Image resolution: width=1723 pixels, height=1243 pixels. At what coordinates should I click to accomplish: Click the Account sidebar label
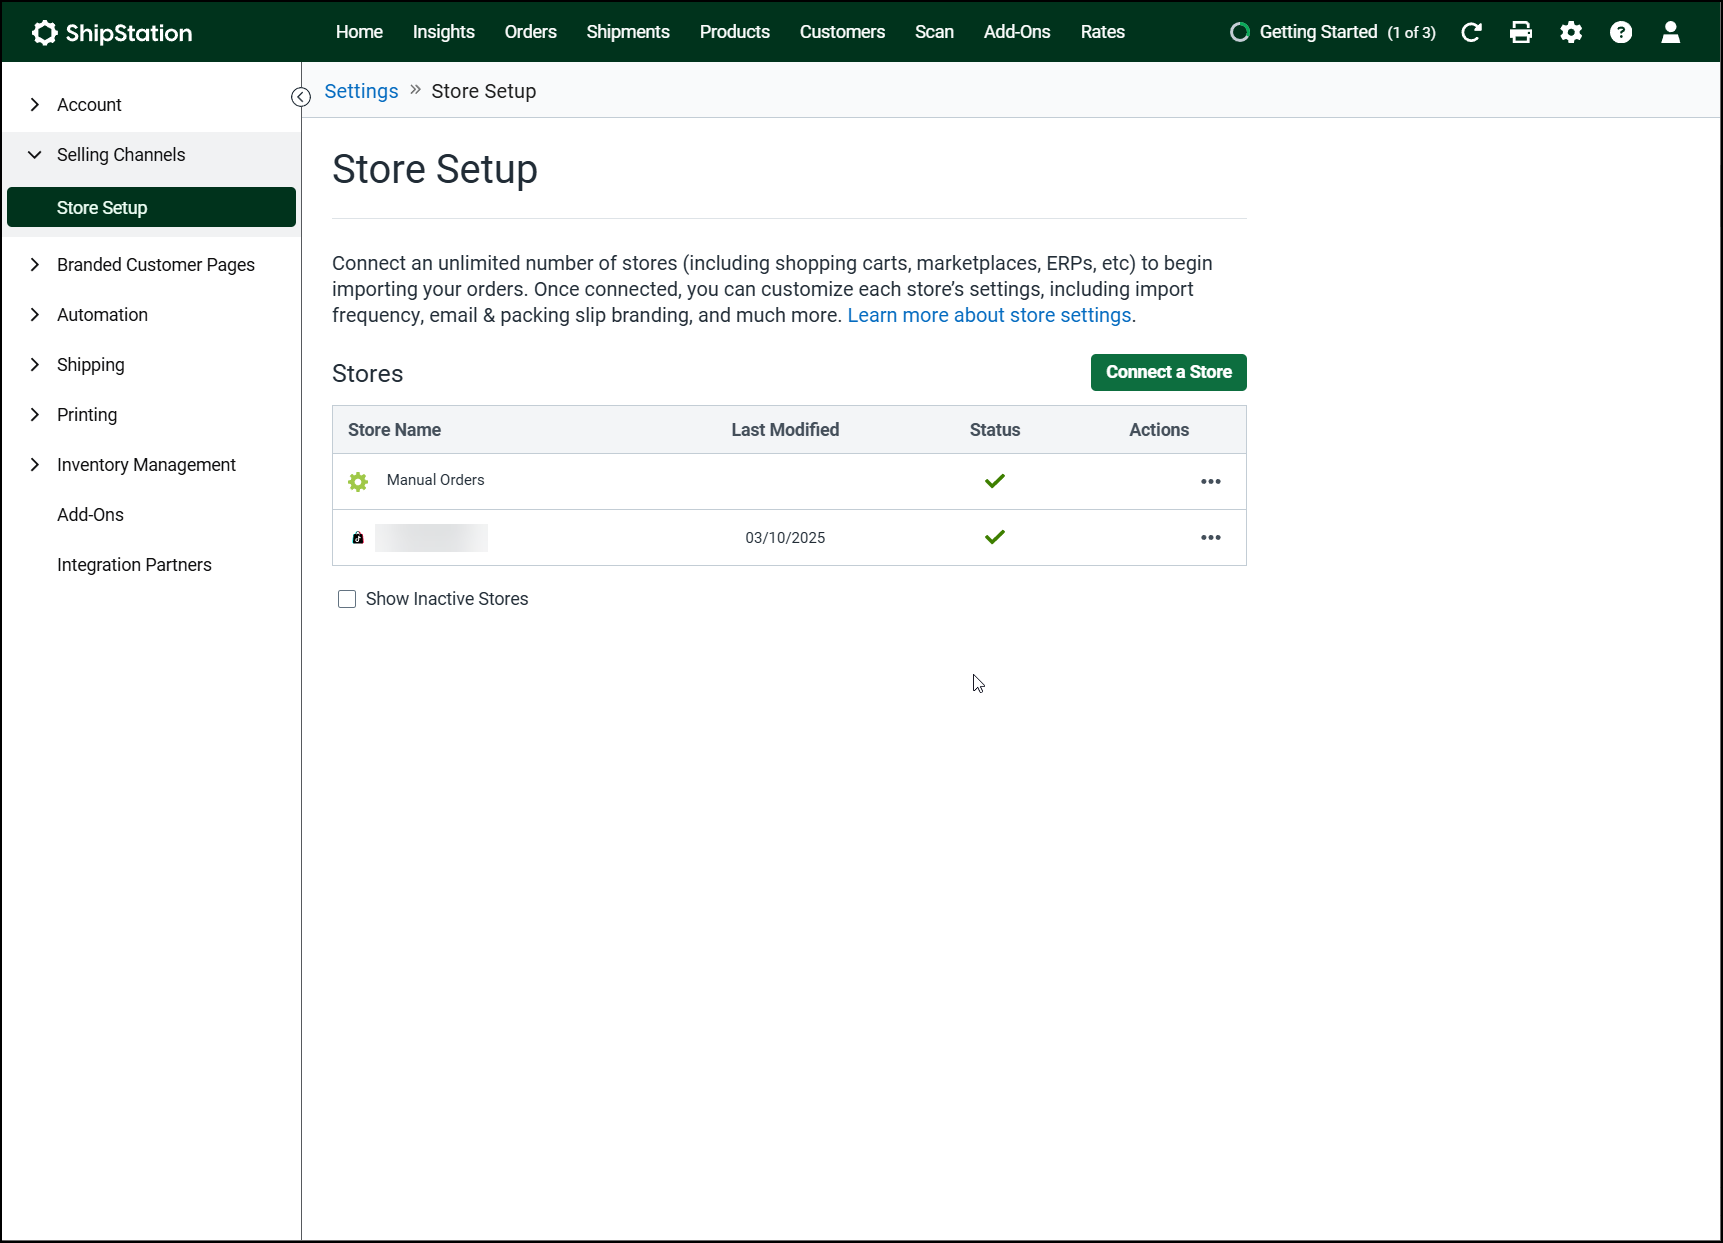pos(89,105)
